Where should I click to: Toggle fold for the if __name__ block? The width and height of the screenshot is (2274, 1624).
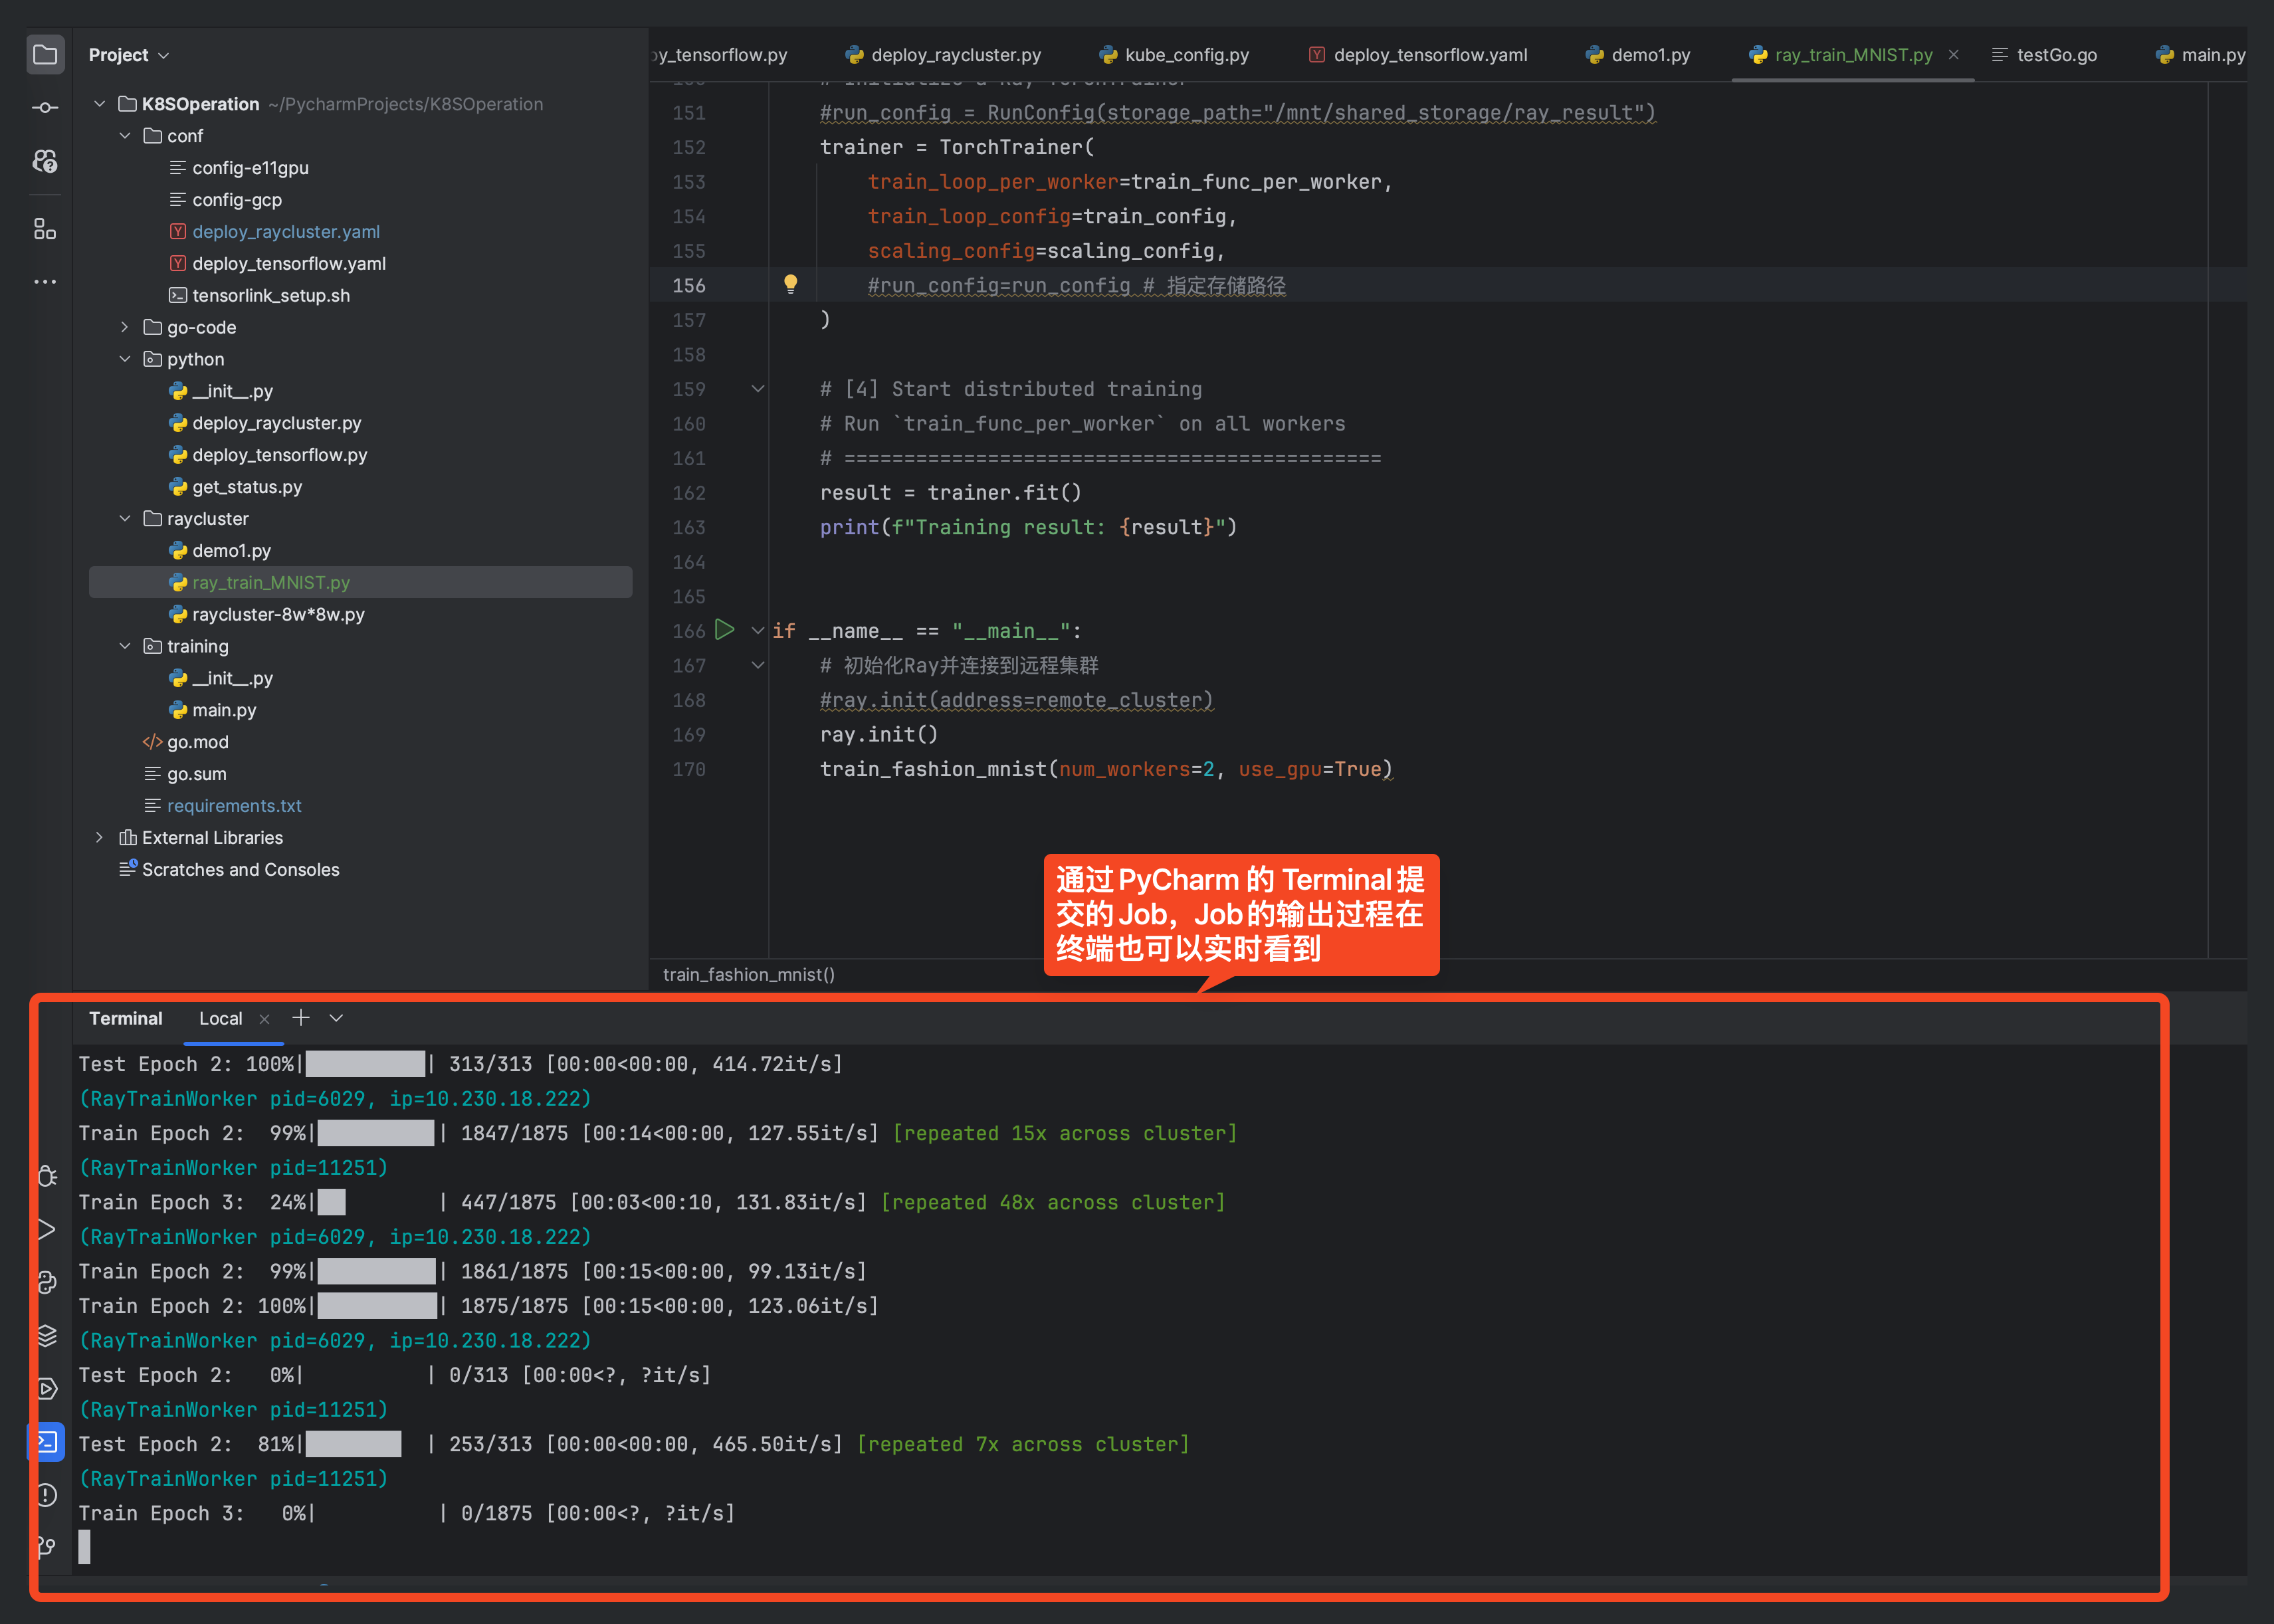coord(758,631)
